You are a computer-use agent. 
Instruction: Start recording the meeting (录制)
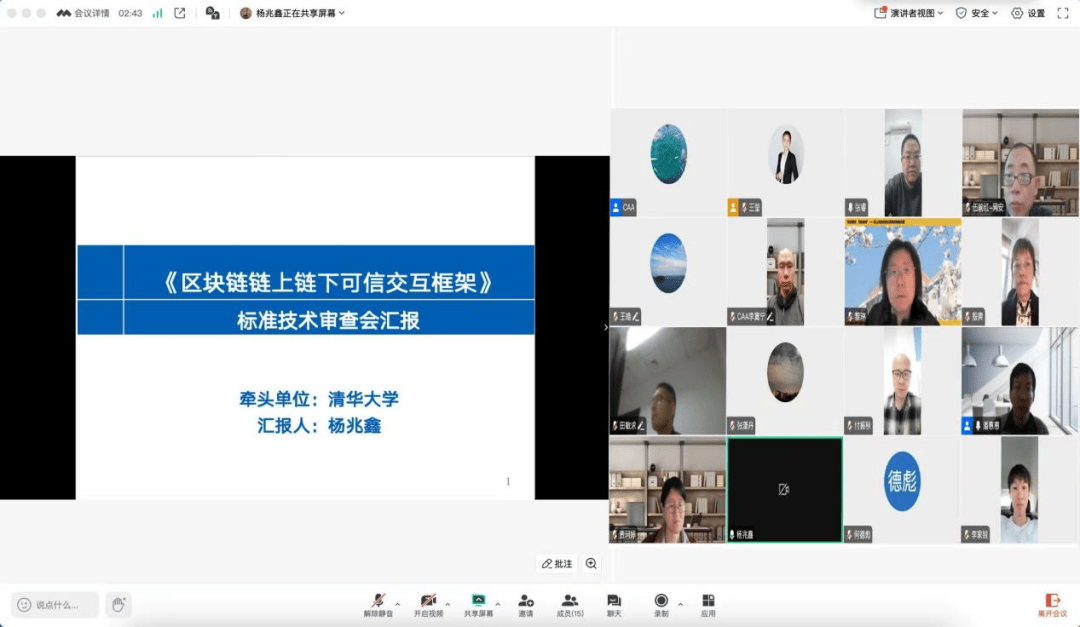pyautogui.click(x=661, y=604)
